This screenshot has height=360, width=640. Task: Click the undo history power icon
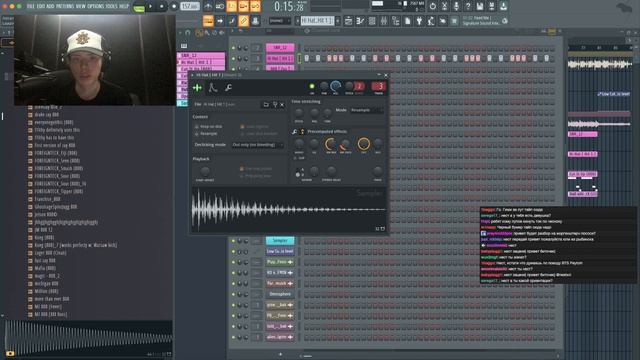click(433, 6)
